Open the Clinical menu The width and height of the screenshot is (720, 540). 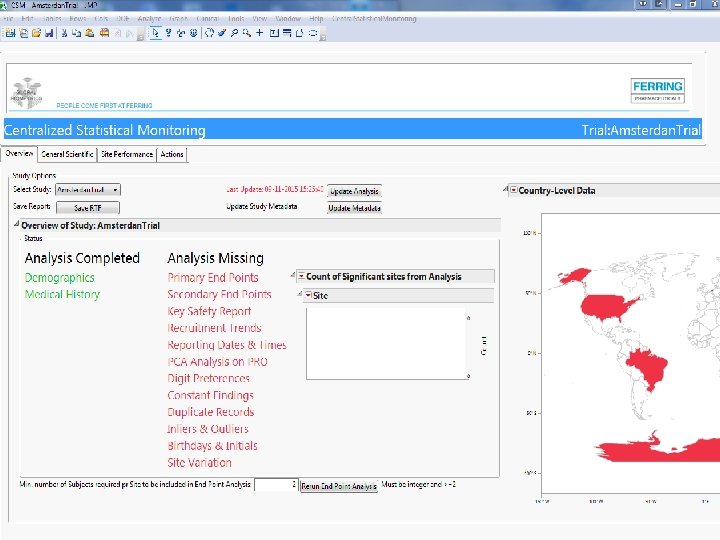point(208,19)
